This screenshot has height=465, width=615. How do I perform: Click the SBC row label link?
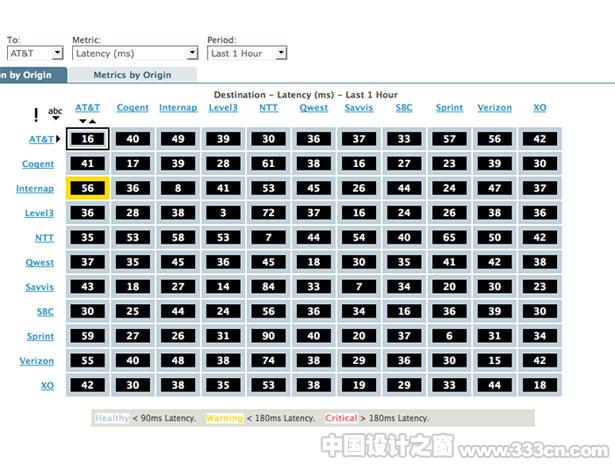45,312
